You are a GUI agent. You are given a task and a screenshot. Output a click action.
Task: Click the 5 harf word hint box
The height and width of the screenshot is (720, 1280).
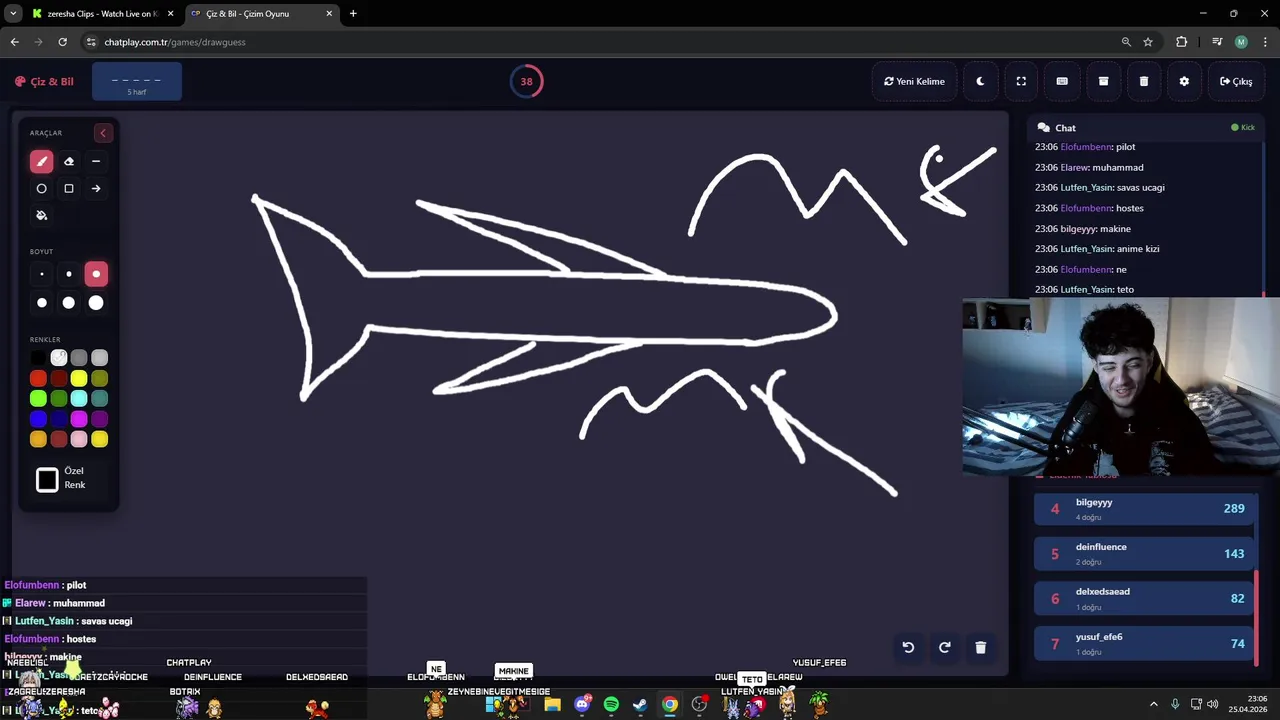tap(137, 82)
